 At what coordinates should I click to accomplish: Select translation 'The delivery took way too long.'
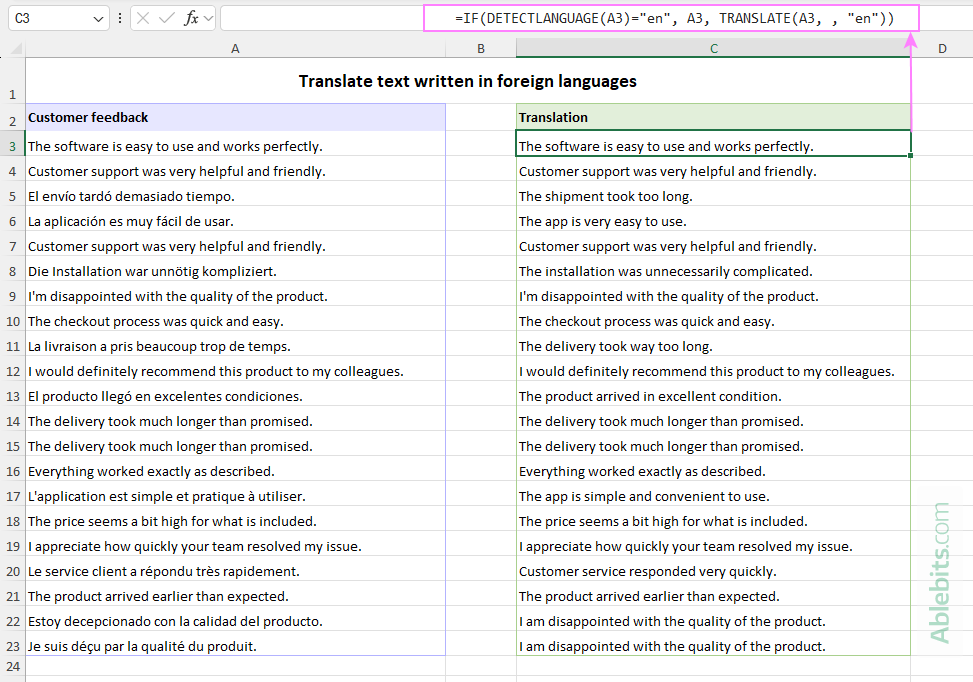click(x=714, y=346)
